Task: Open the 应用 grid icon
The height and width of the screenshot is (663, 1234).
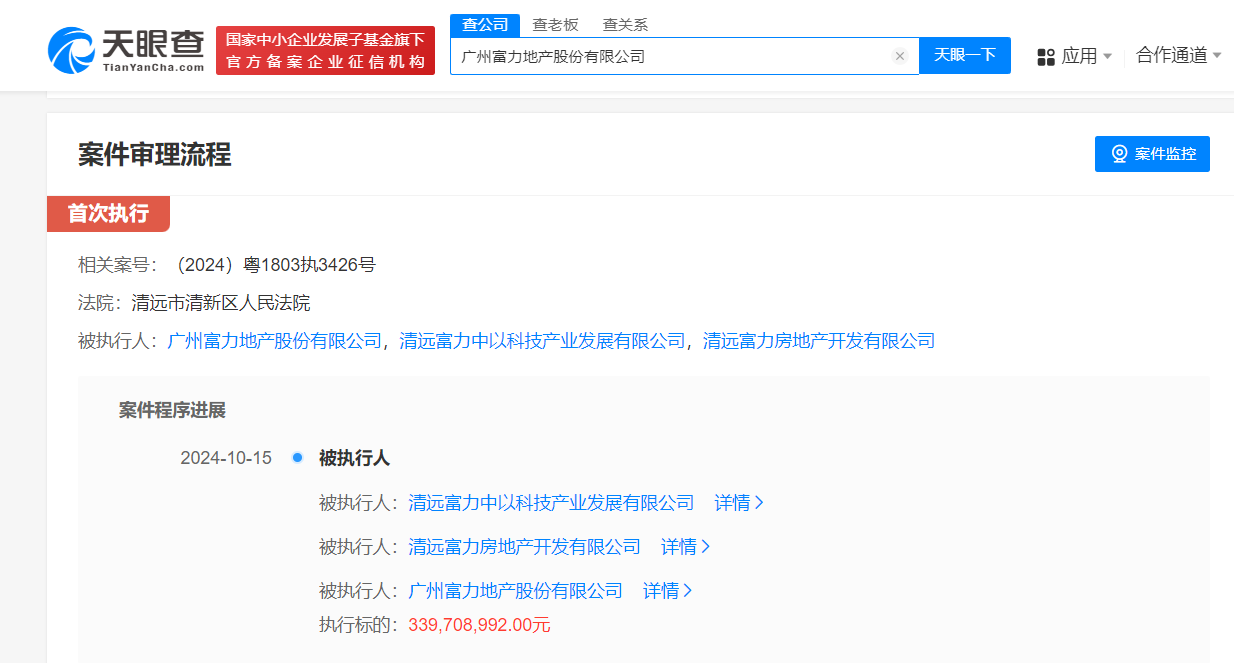Action: click(x=1046, y=56)
